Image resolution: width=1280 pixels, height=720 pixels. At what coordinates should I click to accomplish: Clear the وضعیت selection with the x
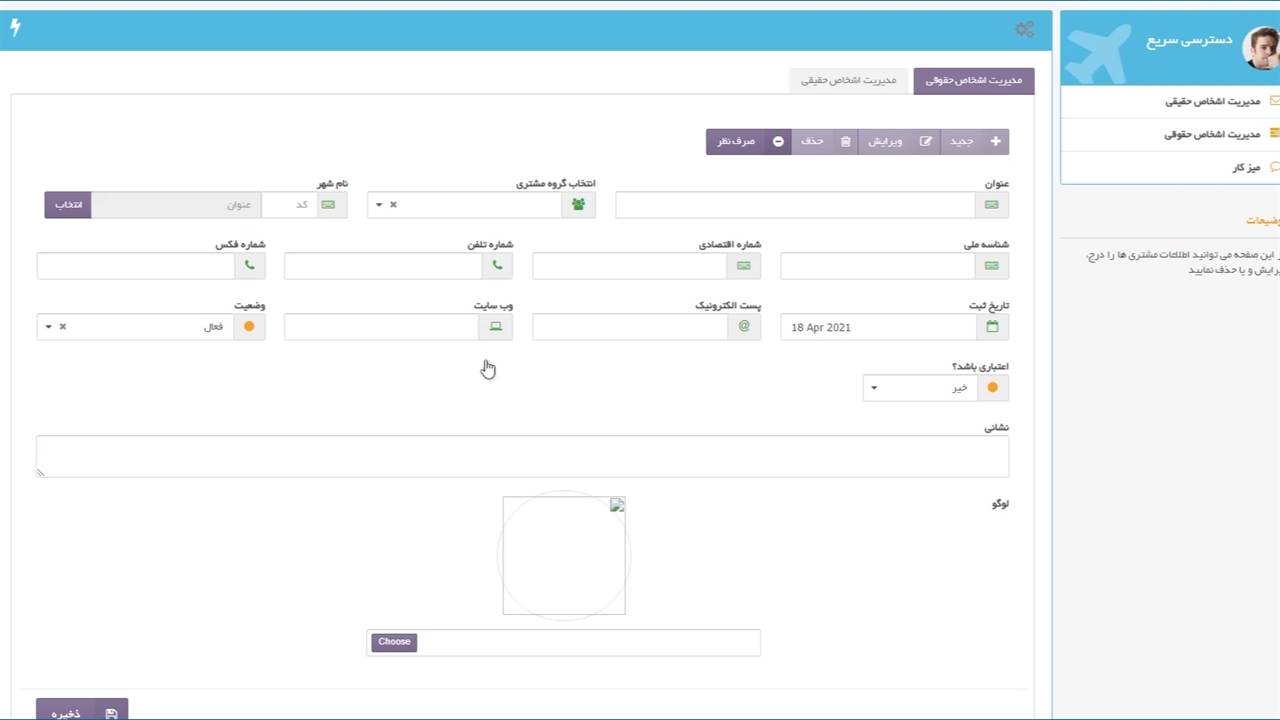62,327
